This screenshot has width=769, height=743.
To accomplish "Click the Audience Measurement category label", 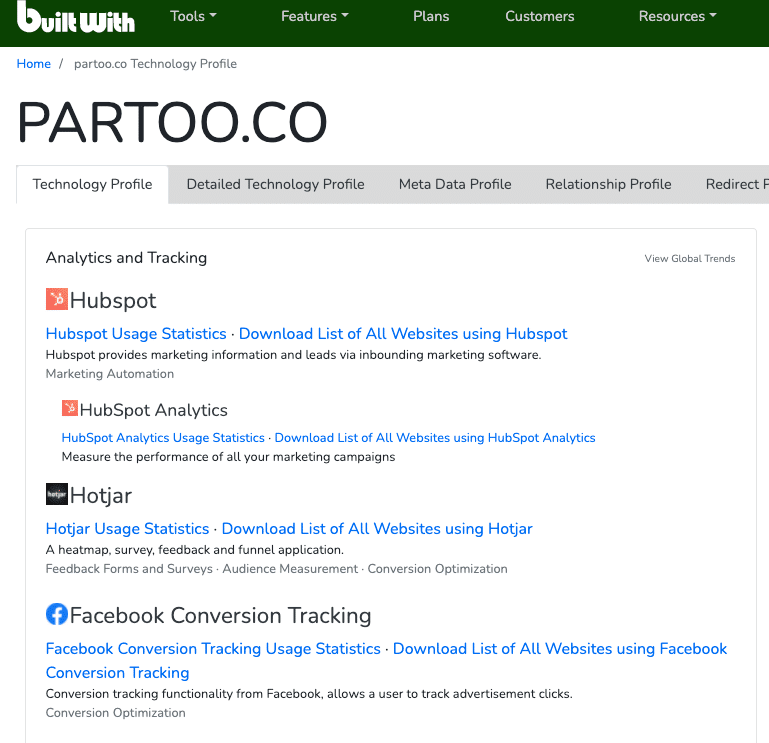I will [290, 569].
